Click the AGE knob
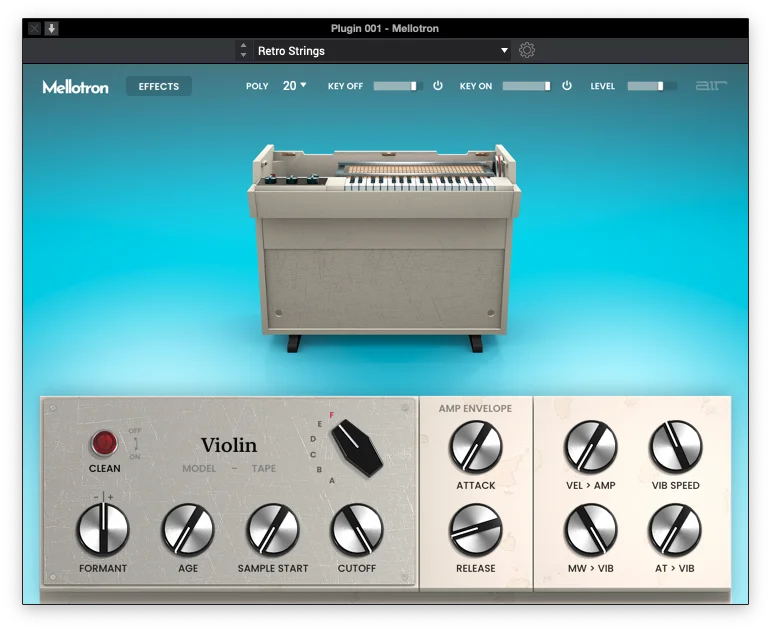Image resolution: width=771 pixels, height=631 pixels. [x=188, y=530]
